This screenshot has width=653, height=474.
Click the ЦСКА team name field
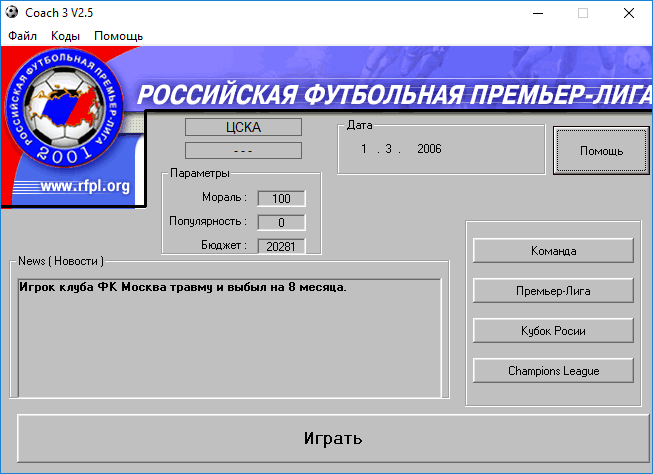coord(243,127)
